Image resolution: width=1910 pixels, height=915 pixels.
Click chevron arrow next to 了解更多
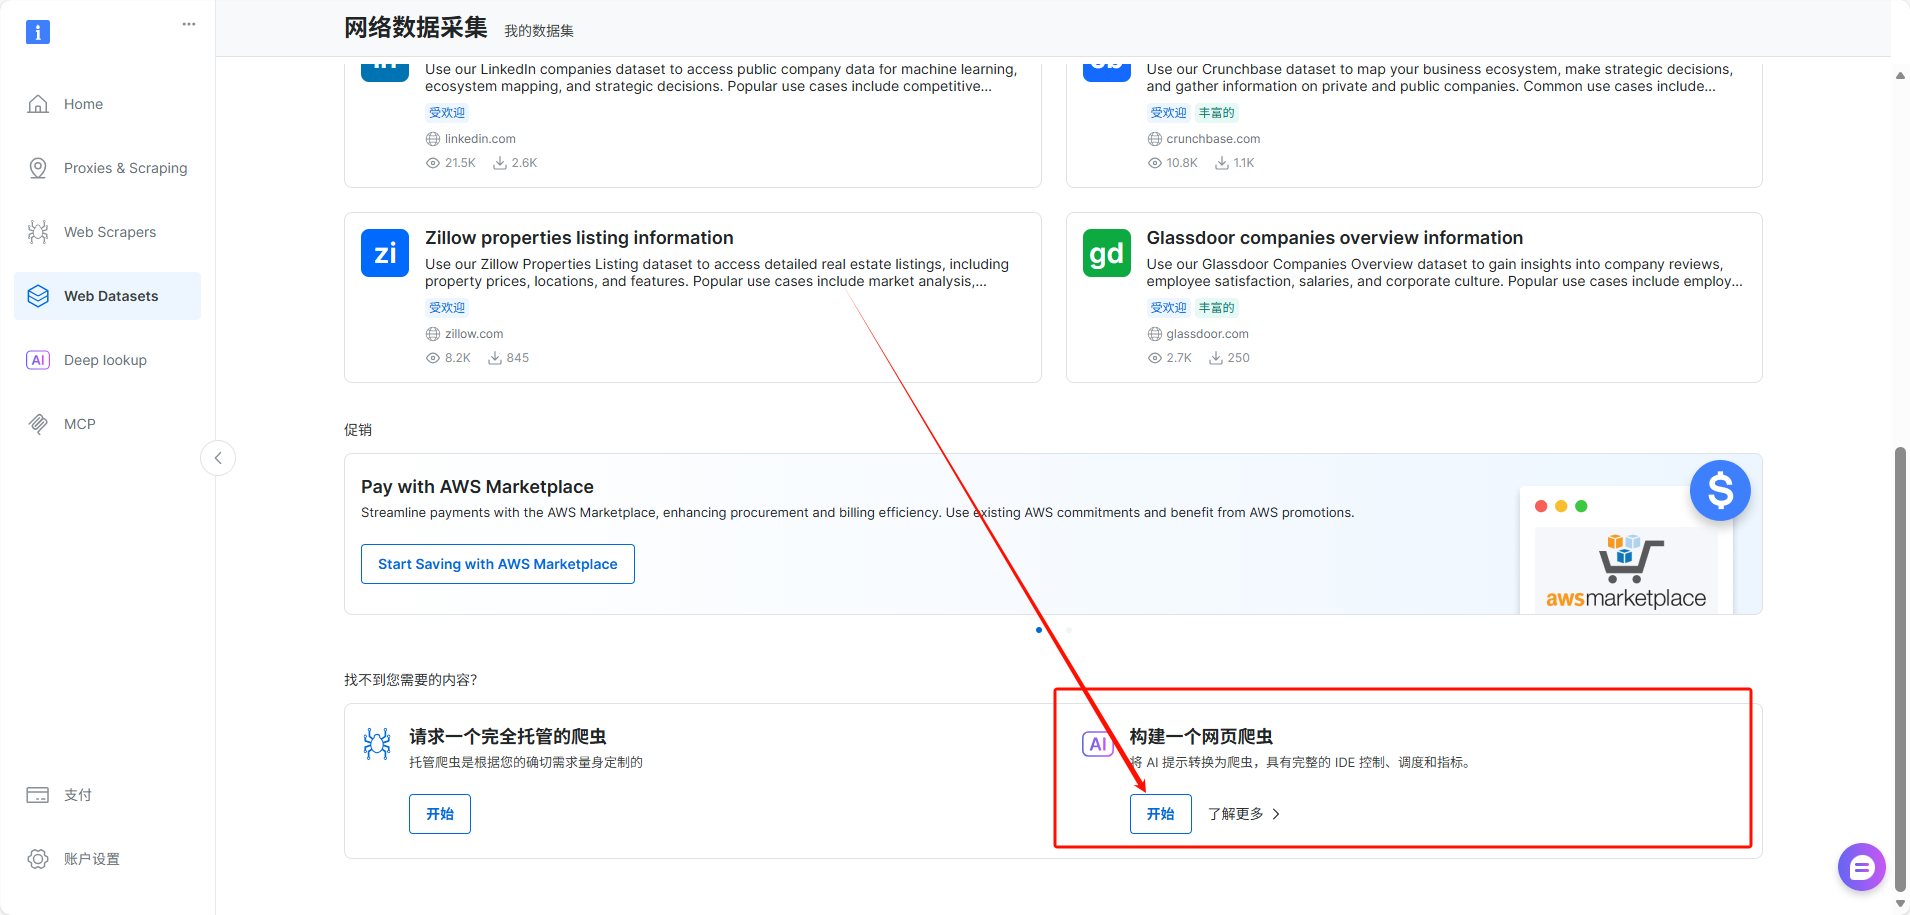tap(1276, 814)
